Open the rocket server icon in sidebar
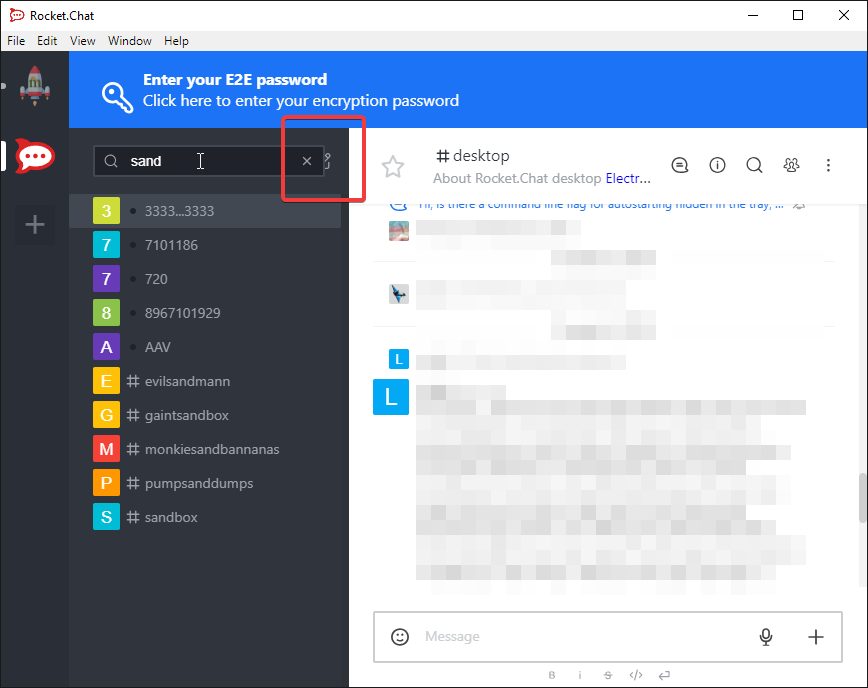868x688 pixels. tap(35, 86)
